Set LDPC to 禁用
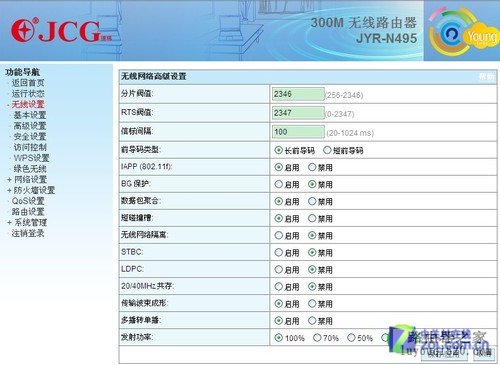The height and width of the screenshot is (365, 500). pos(312,269)
